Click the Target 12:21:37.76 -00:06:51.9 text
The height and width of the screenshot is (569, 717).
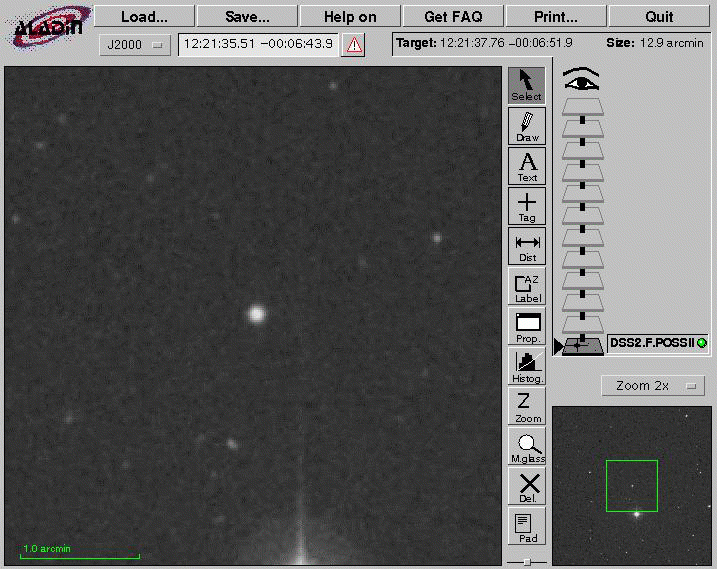484,43
